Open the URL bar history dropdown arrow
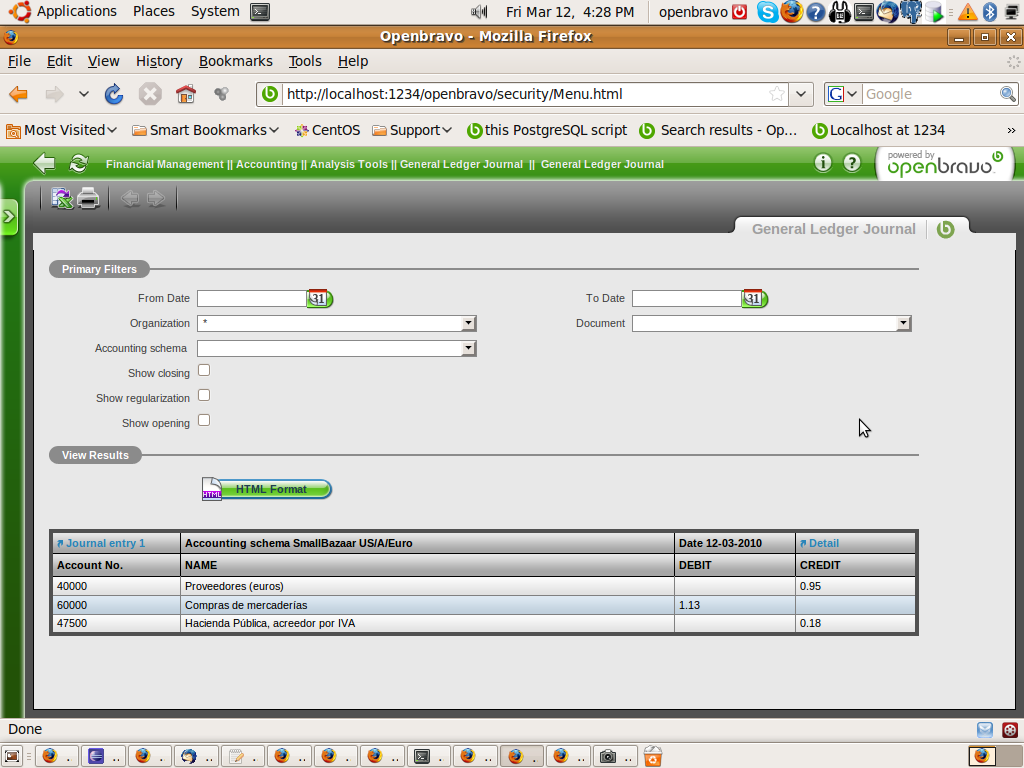1024x768 pixels. click(x=801, y=94)
